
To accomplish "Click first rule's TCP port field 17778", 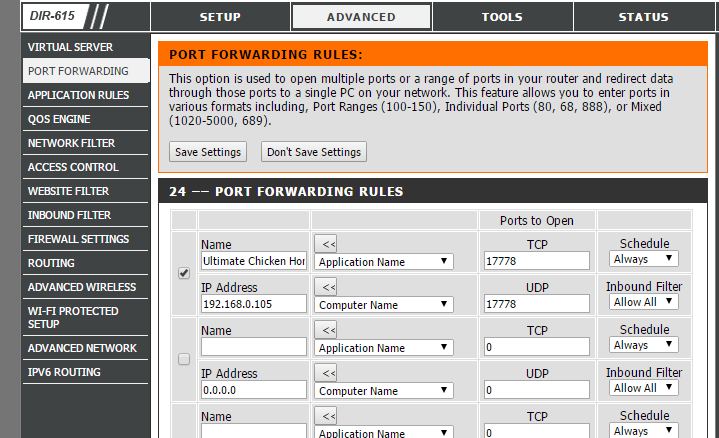I will coord(536,261).
